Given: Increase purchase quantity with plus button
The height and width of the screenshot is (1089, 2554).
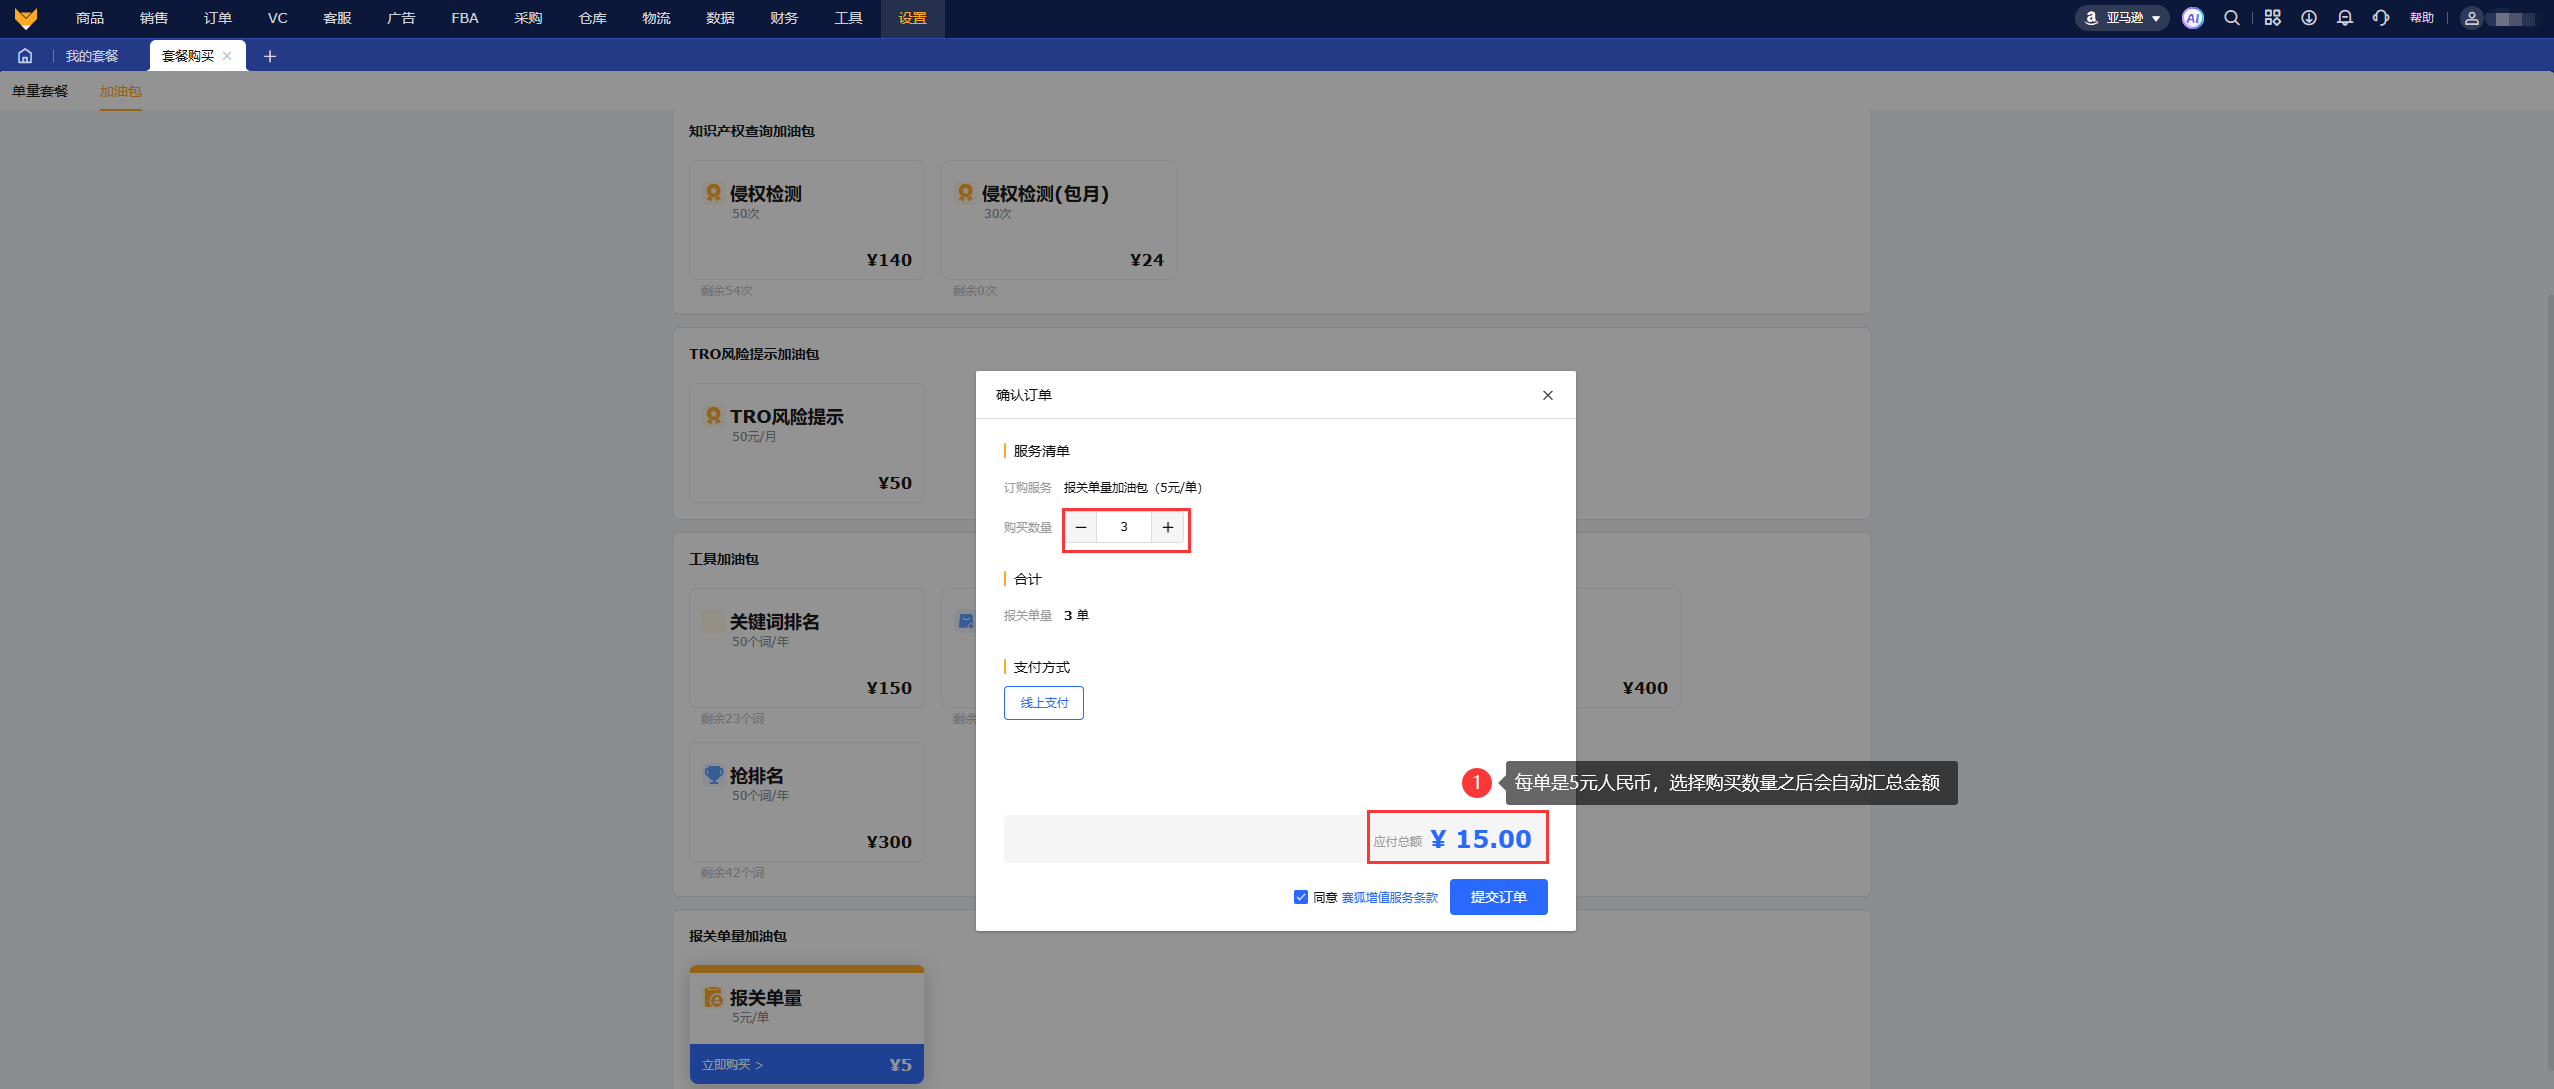Looking at the screenshot, I should pos(1167,527).
